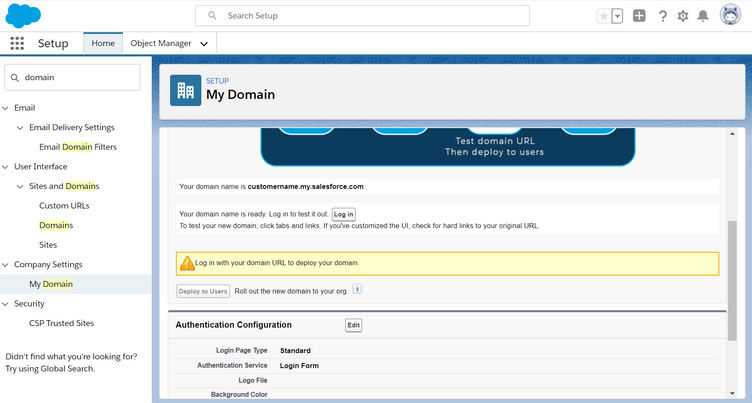Screen dimensions: 752x403
Task: Switch to the Object Manager tab
Action: point(161,43)
